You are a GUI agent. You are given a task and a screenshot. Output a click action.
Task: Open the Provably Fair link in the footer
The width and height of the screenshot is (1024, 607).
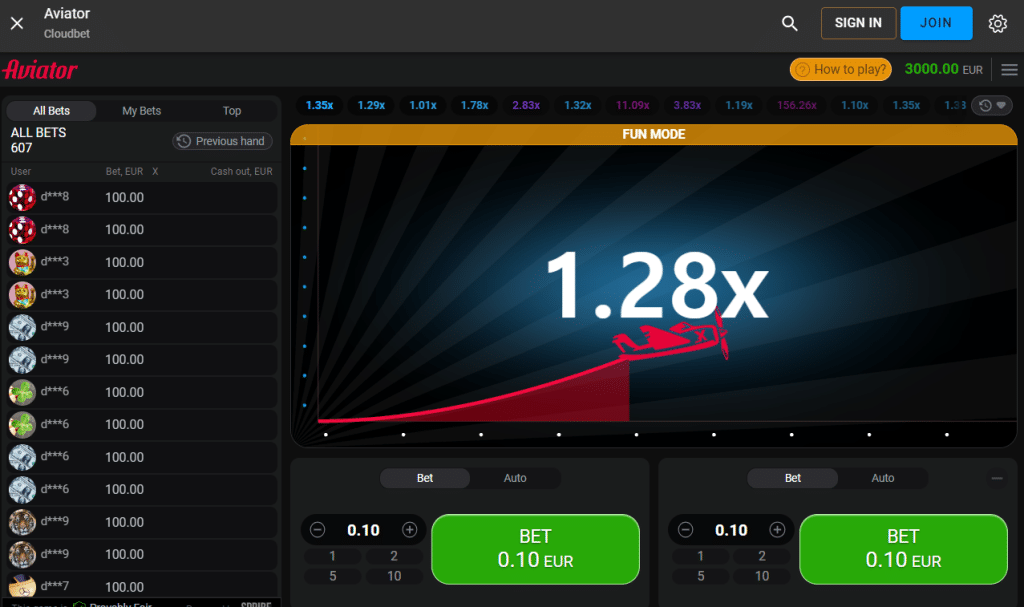(114, 604)
